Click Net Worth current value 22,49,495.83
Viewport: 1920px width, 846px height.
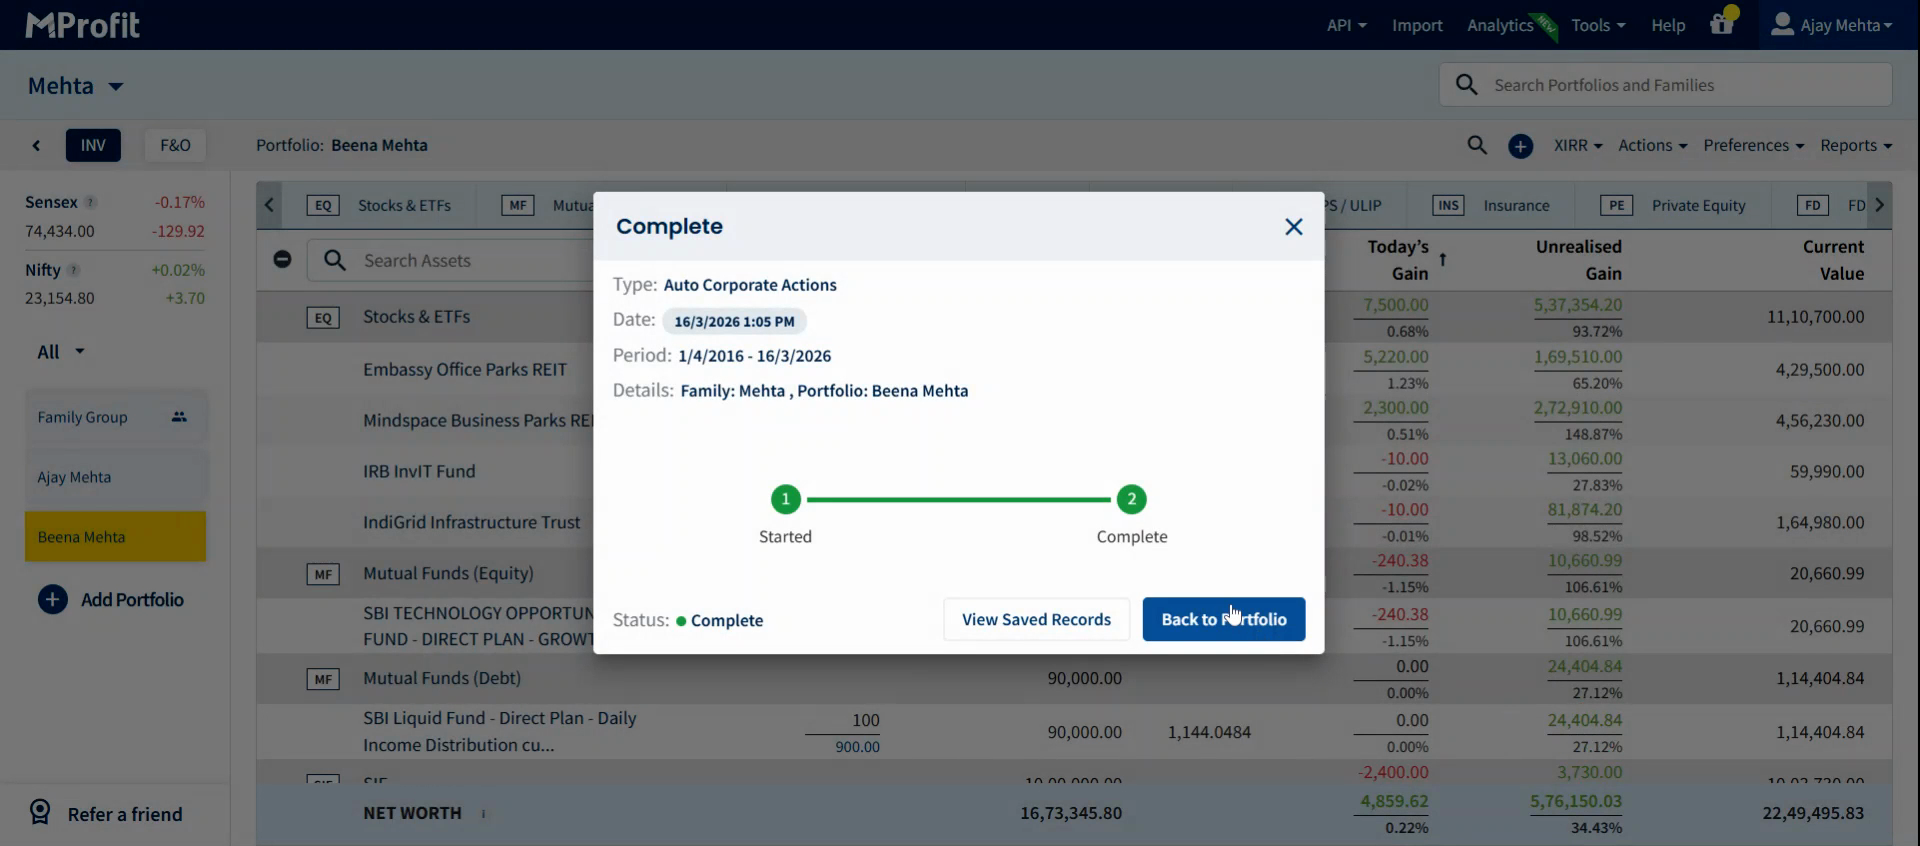[x=1813, y=813]
